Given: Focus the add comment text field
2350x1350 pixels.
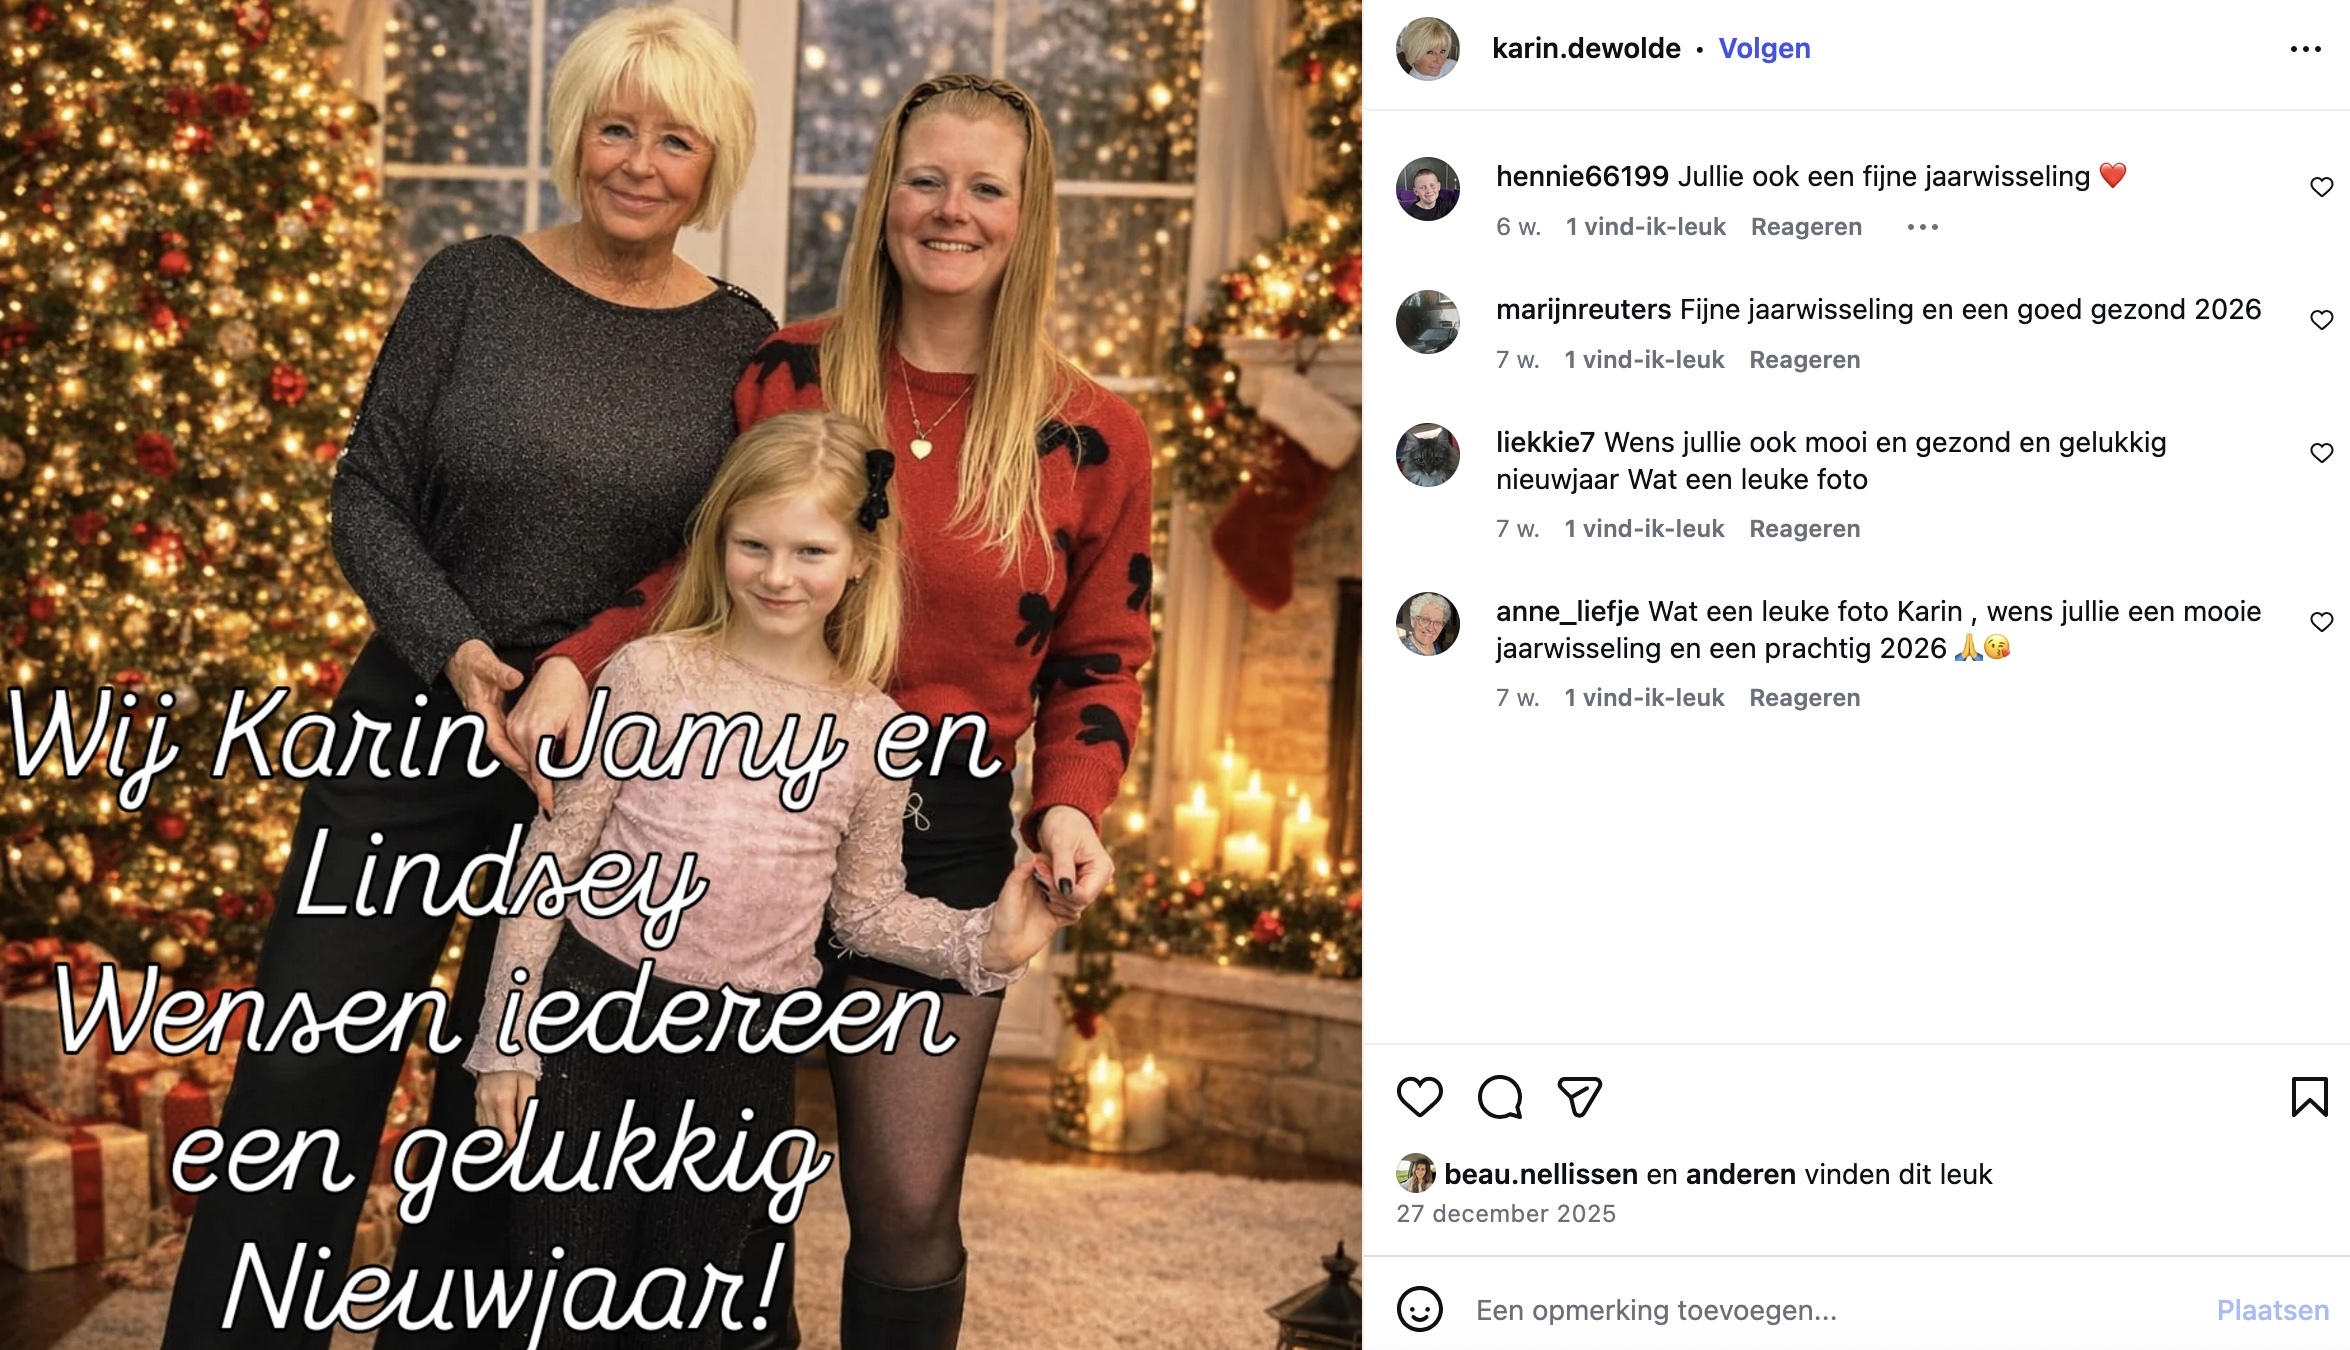Looking at the screenshot, I should point(1830,1310).
